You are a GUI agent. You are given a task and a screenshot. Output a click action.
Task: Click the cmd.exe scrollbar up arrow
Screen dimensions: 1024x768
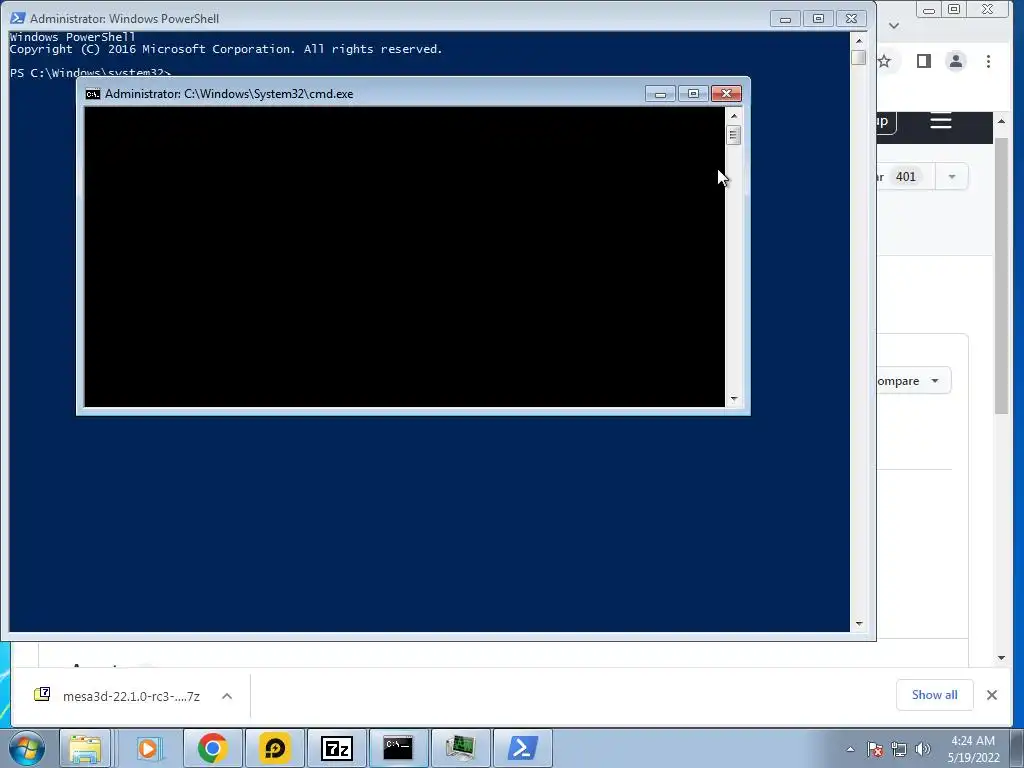734,116
